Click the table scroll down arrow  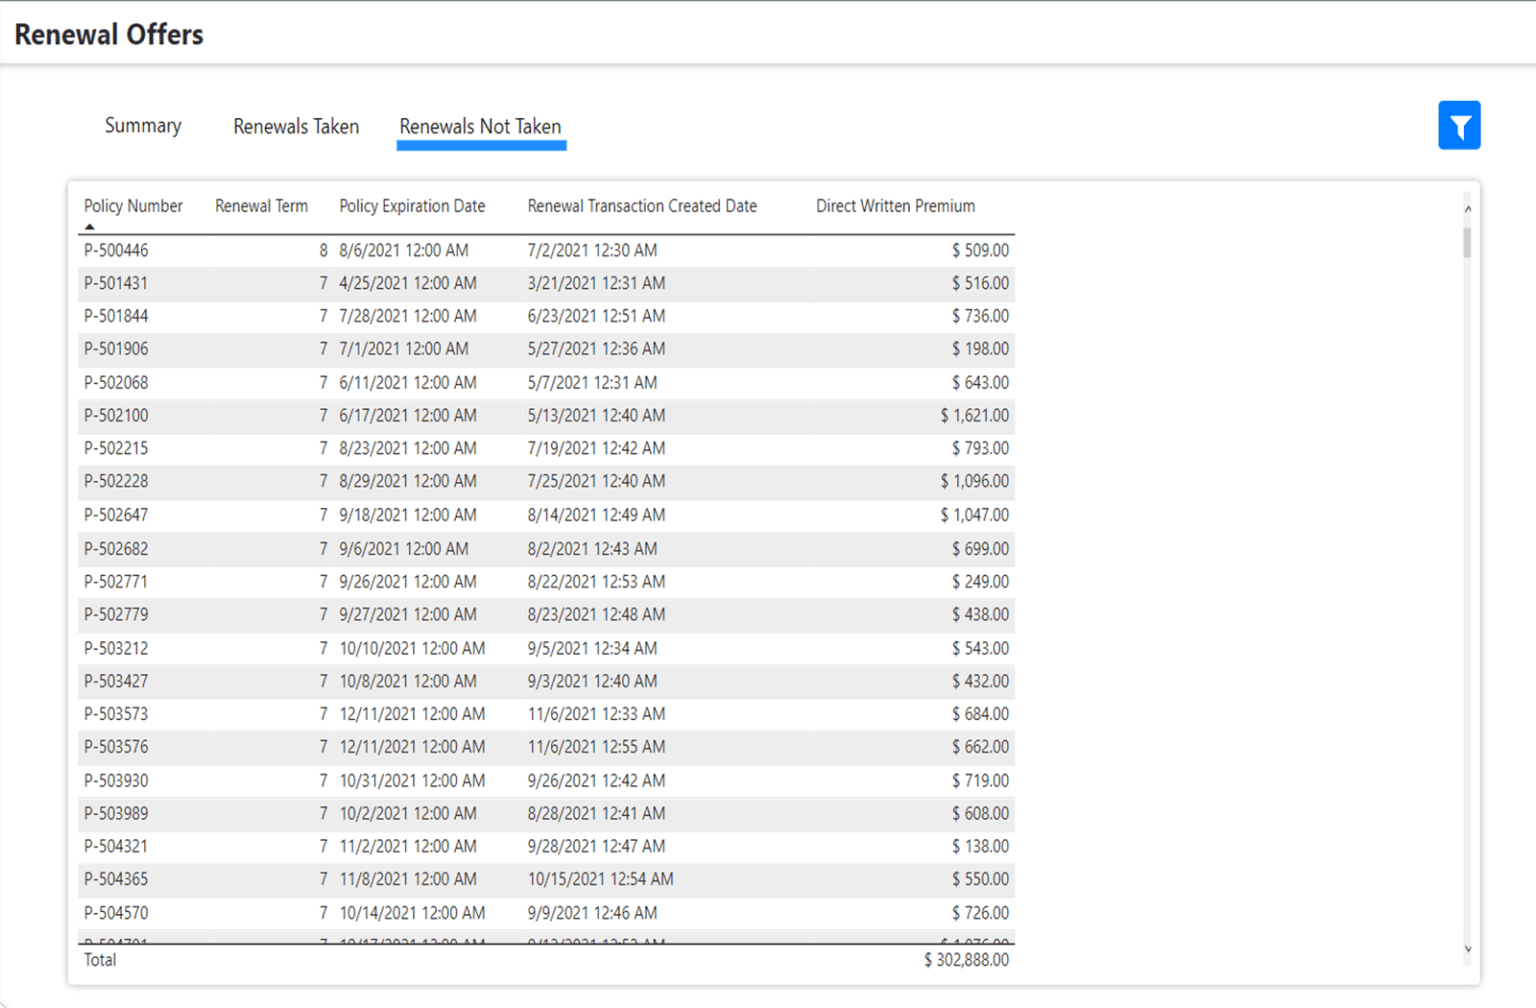pyautogui.click(x=1467, y=949)
